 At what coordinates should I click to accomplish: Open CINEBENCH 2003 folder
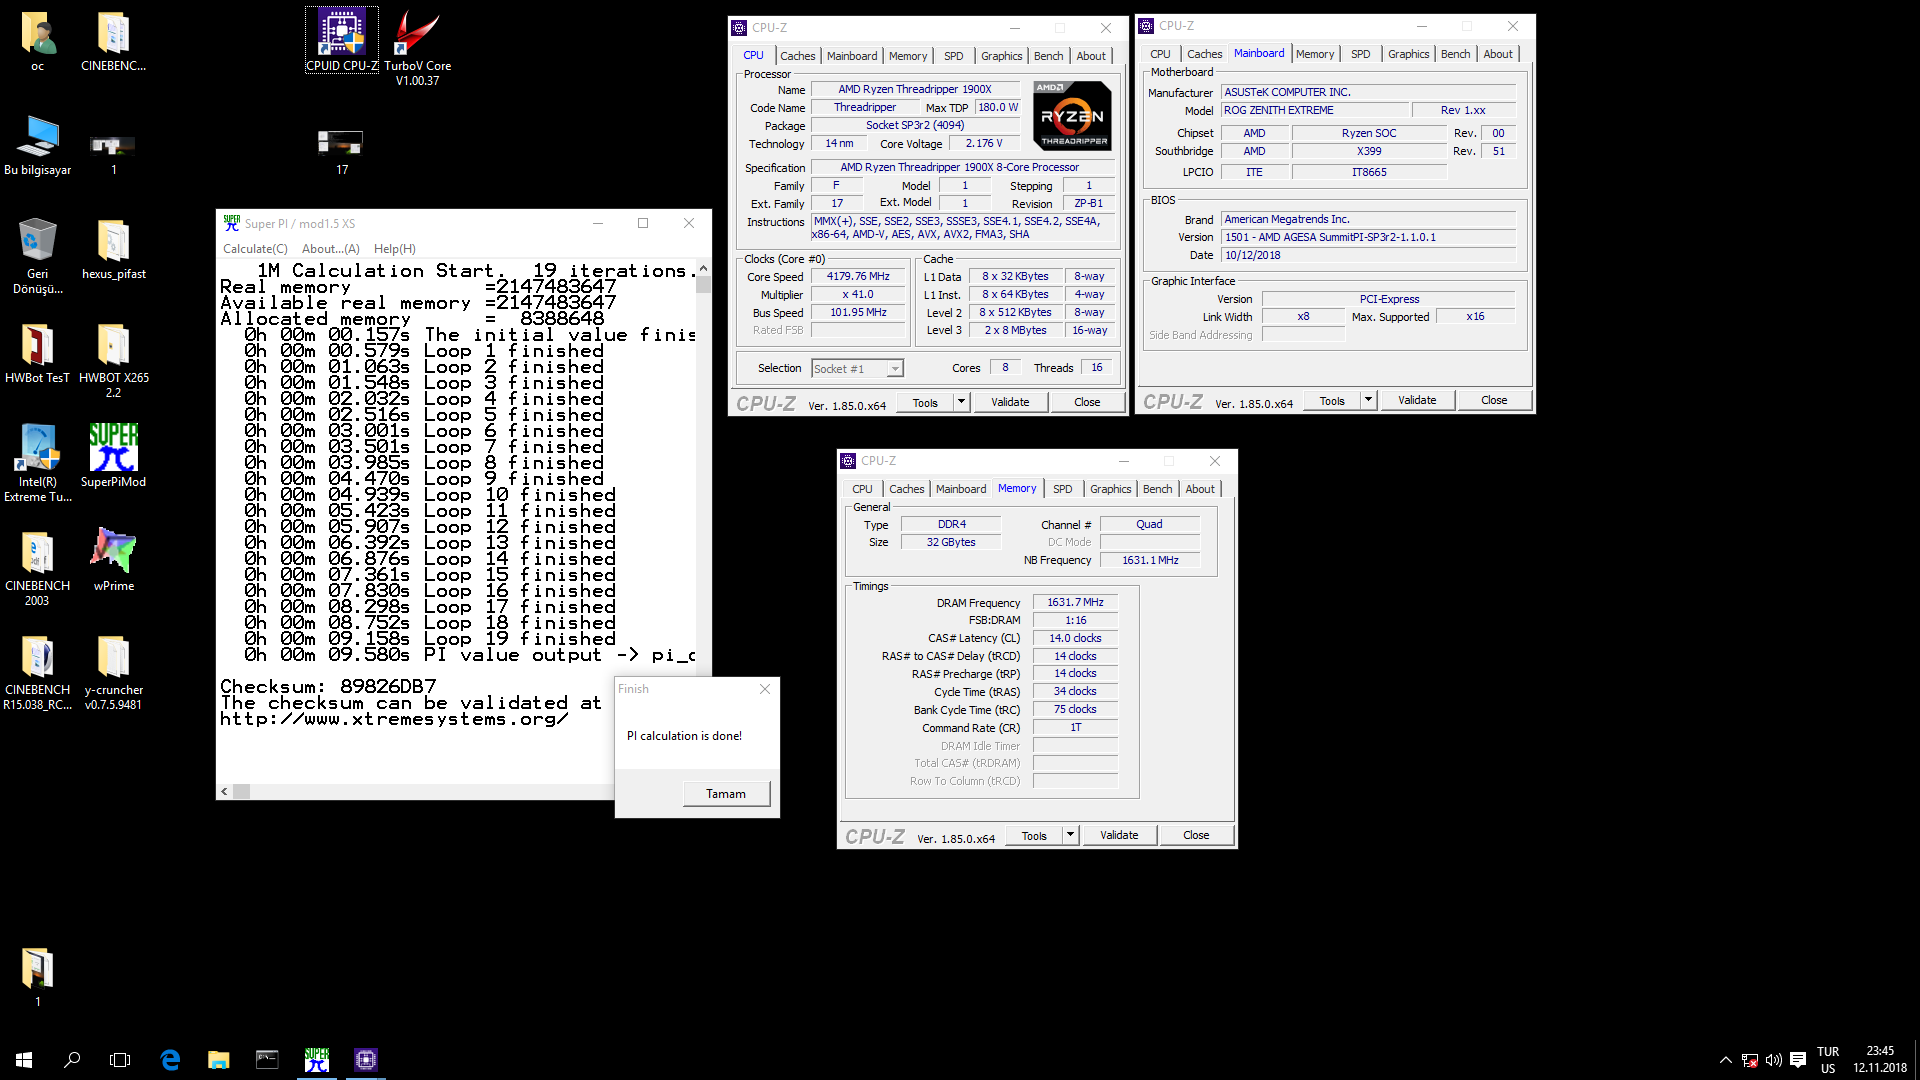(x=37, y=568)
